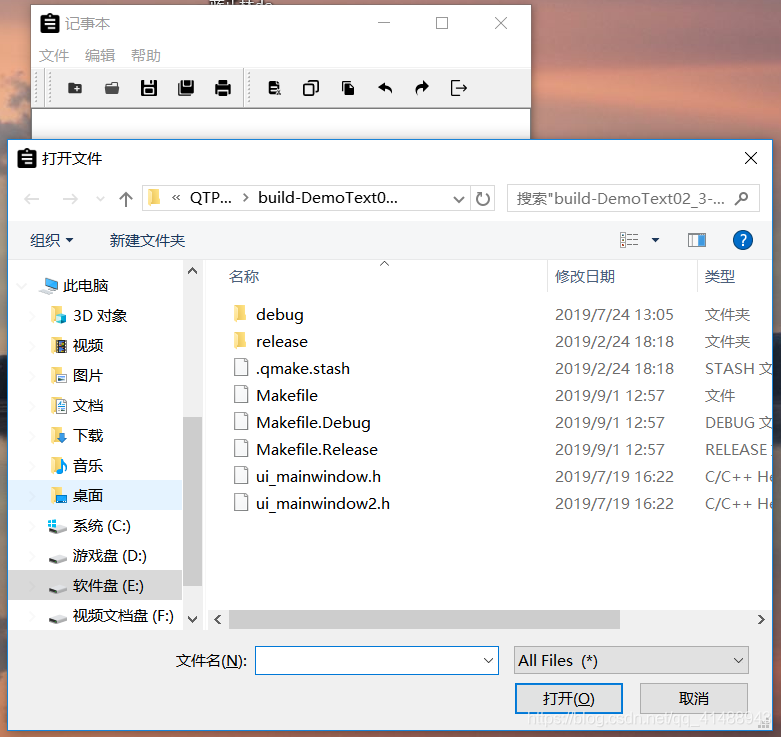The height and width of the screenshot is (737, 781).
Task: Click the 文件名 input field
Action: coord(369,660)
